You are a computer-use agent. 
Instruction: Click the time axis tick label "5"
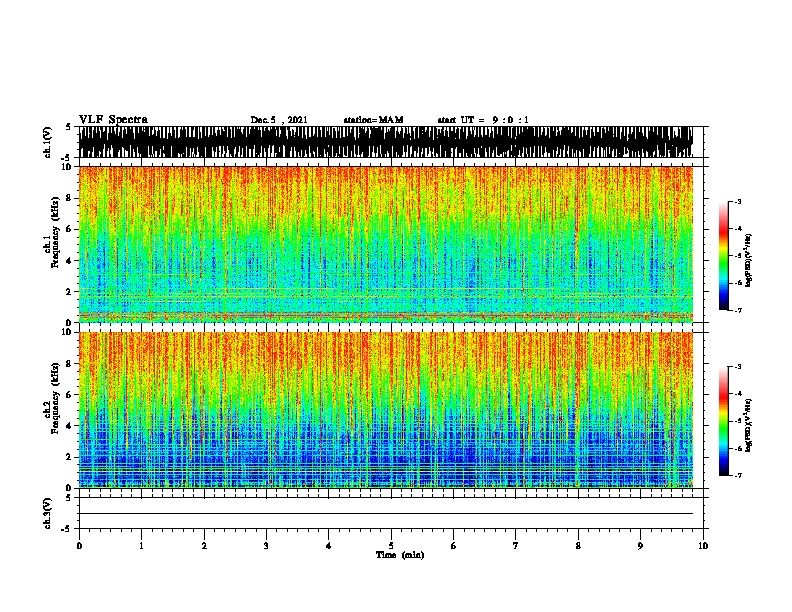391,546
